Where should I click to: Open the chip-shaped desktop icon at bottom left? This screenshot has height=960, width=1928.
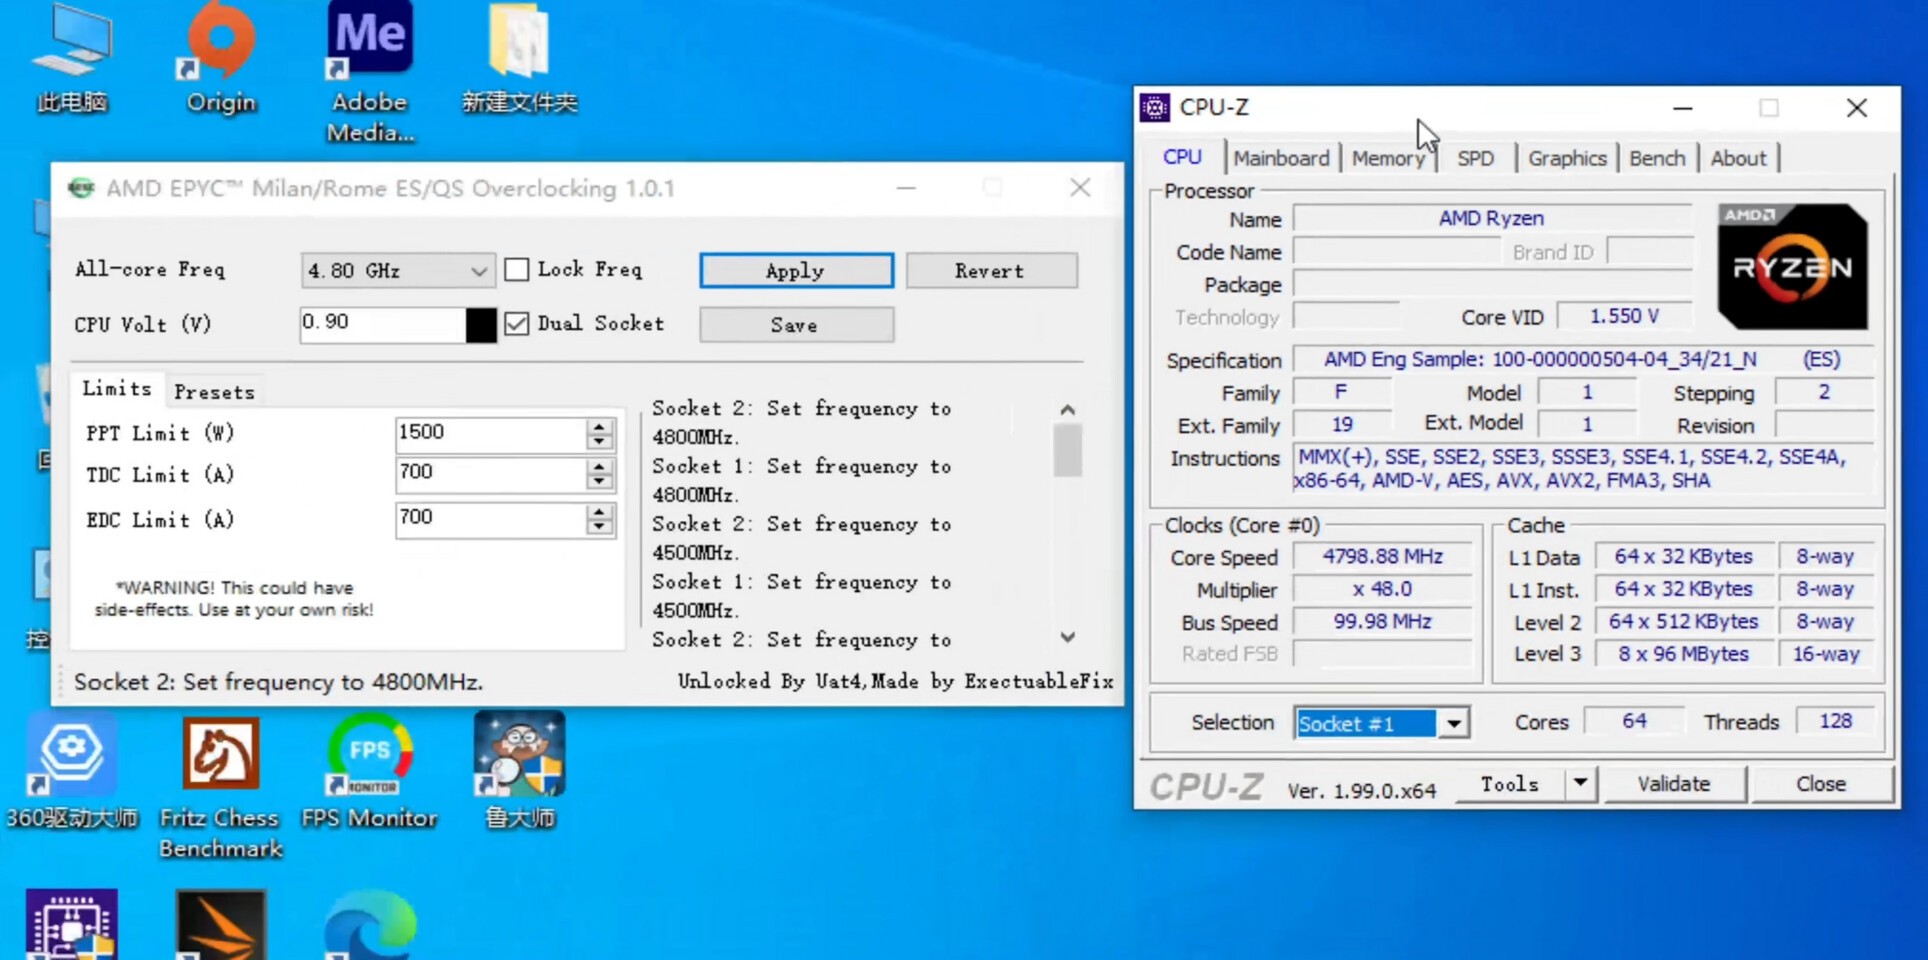(72, 925)
